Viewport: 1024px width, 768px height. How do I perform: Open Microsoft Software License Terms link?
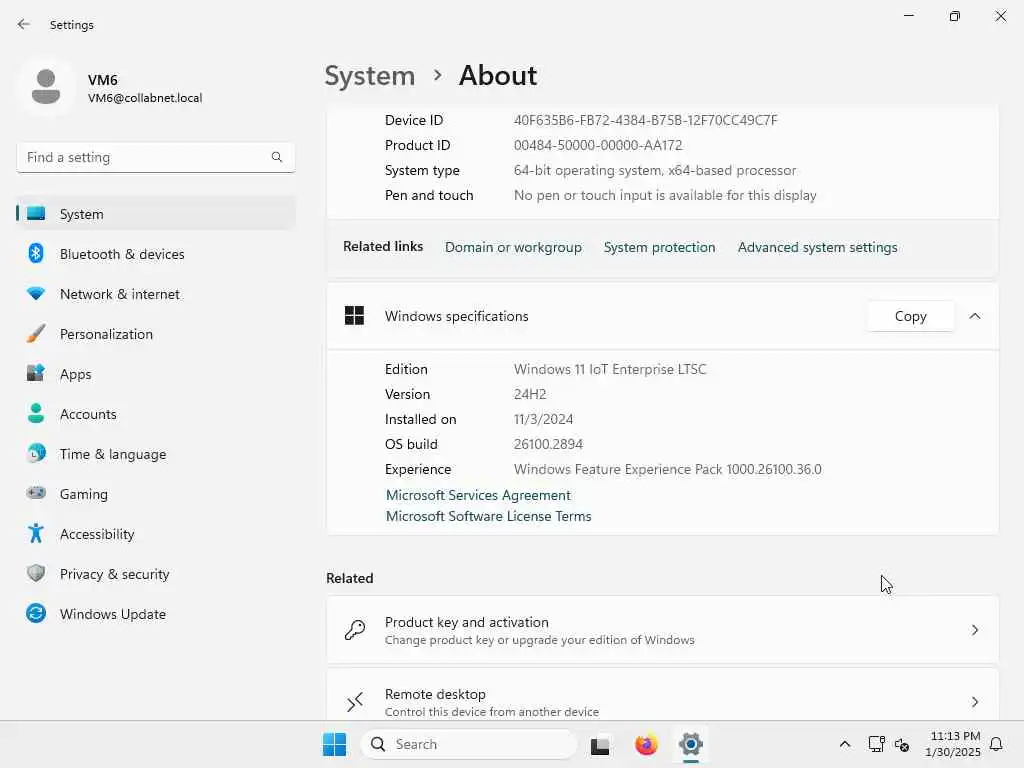tap(488, 516)
